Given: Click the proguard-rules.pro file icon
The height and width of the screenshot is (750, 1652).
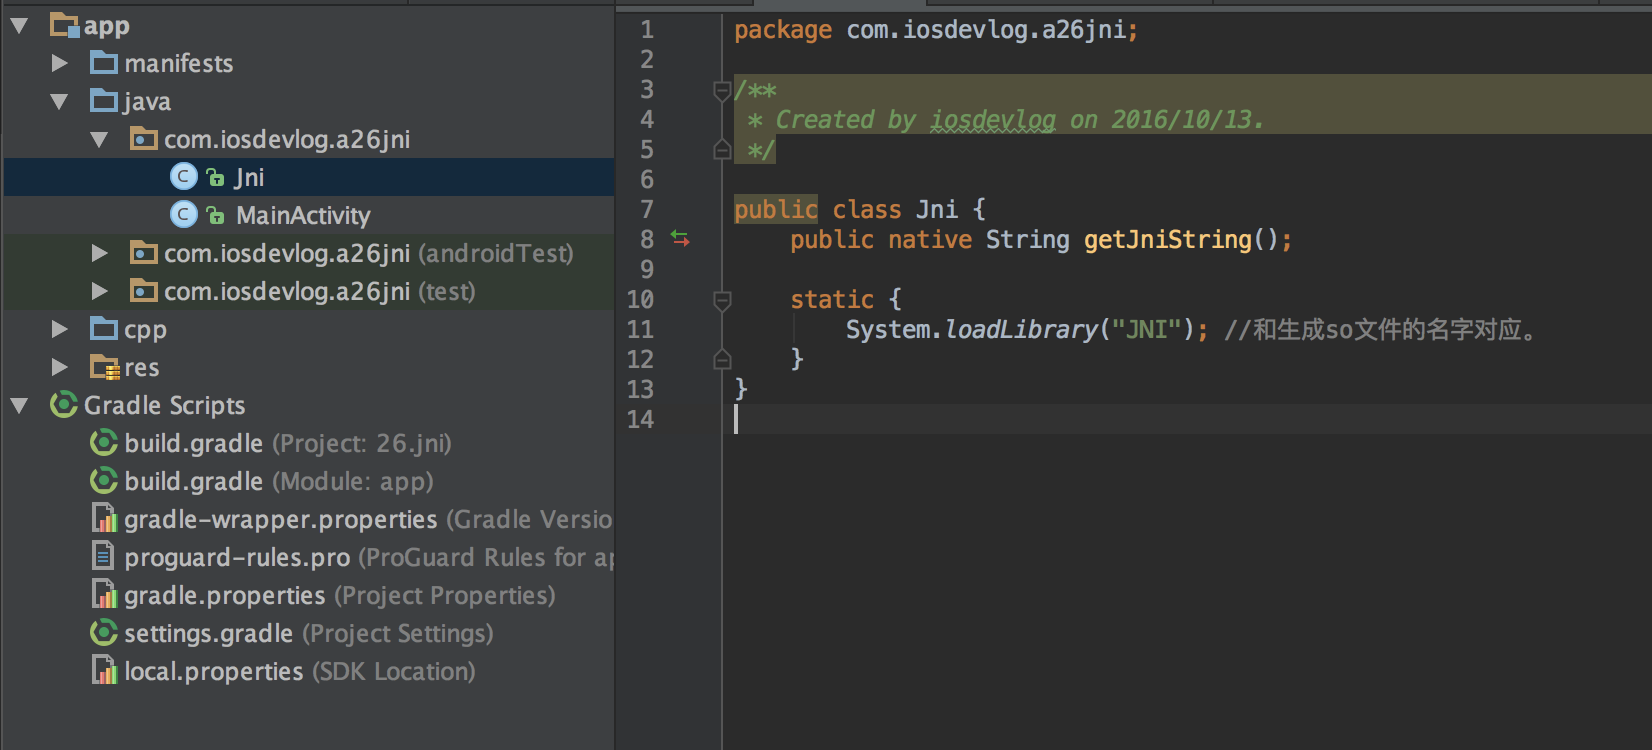Looking at the screenshot, I should coord(102,555).
